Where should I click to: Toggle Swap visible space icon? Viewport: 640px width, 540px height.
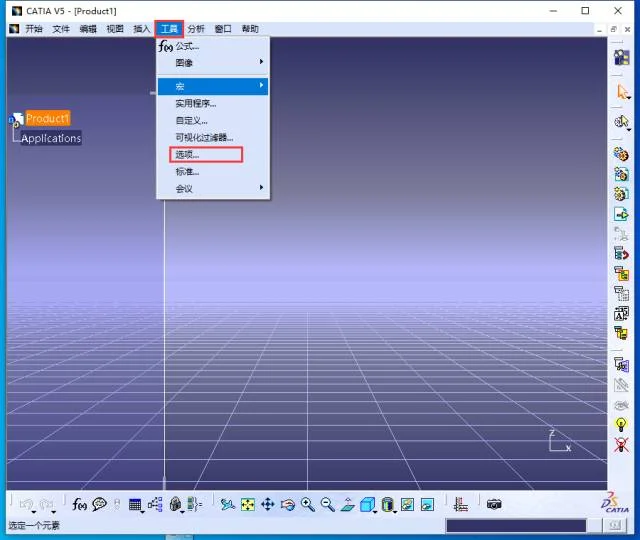pos(427,504)
